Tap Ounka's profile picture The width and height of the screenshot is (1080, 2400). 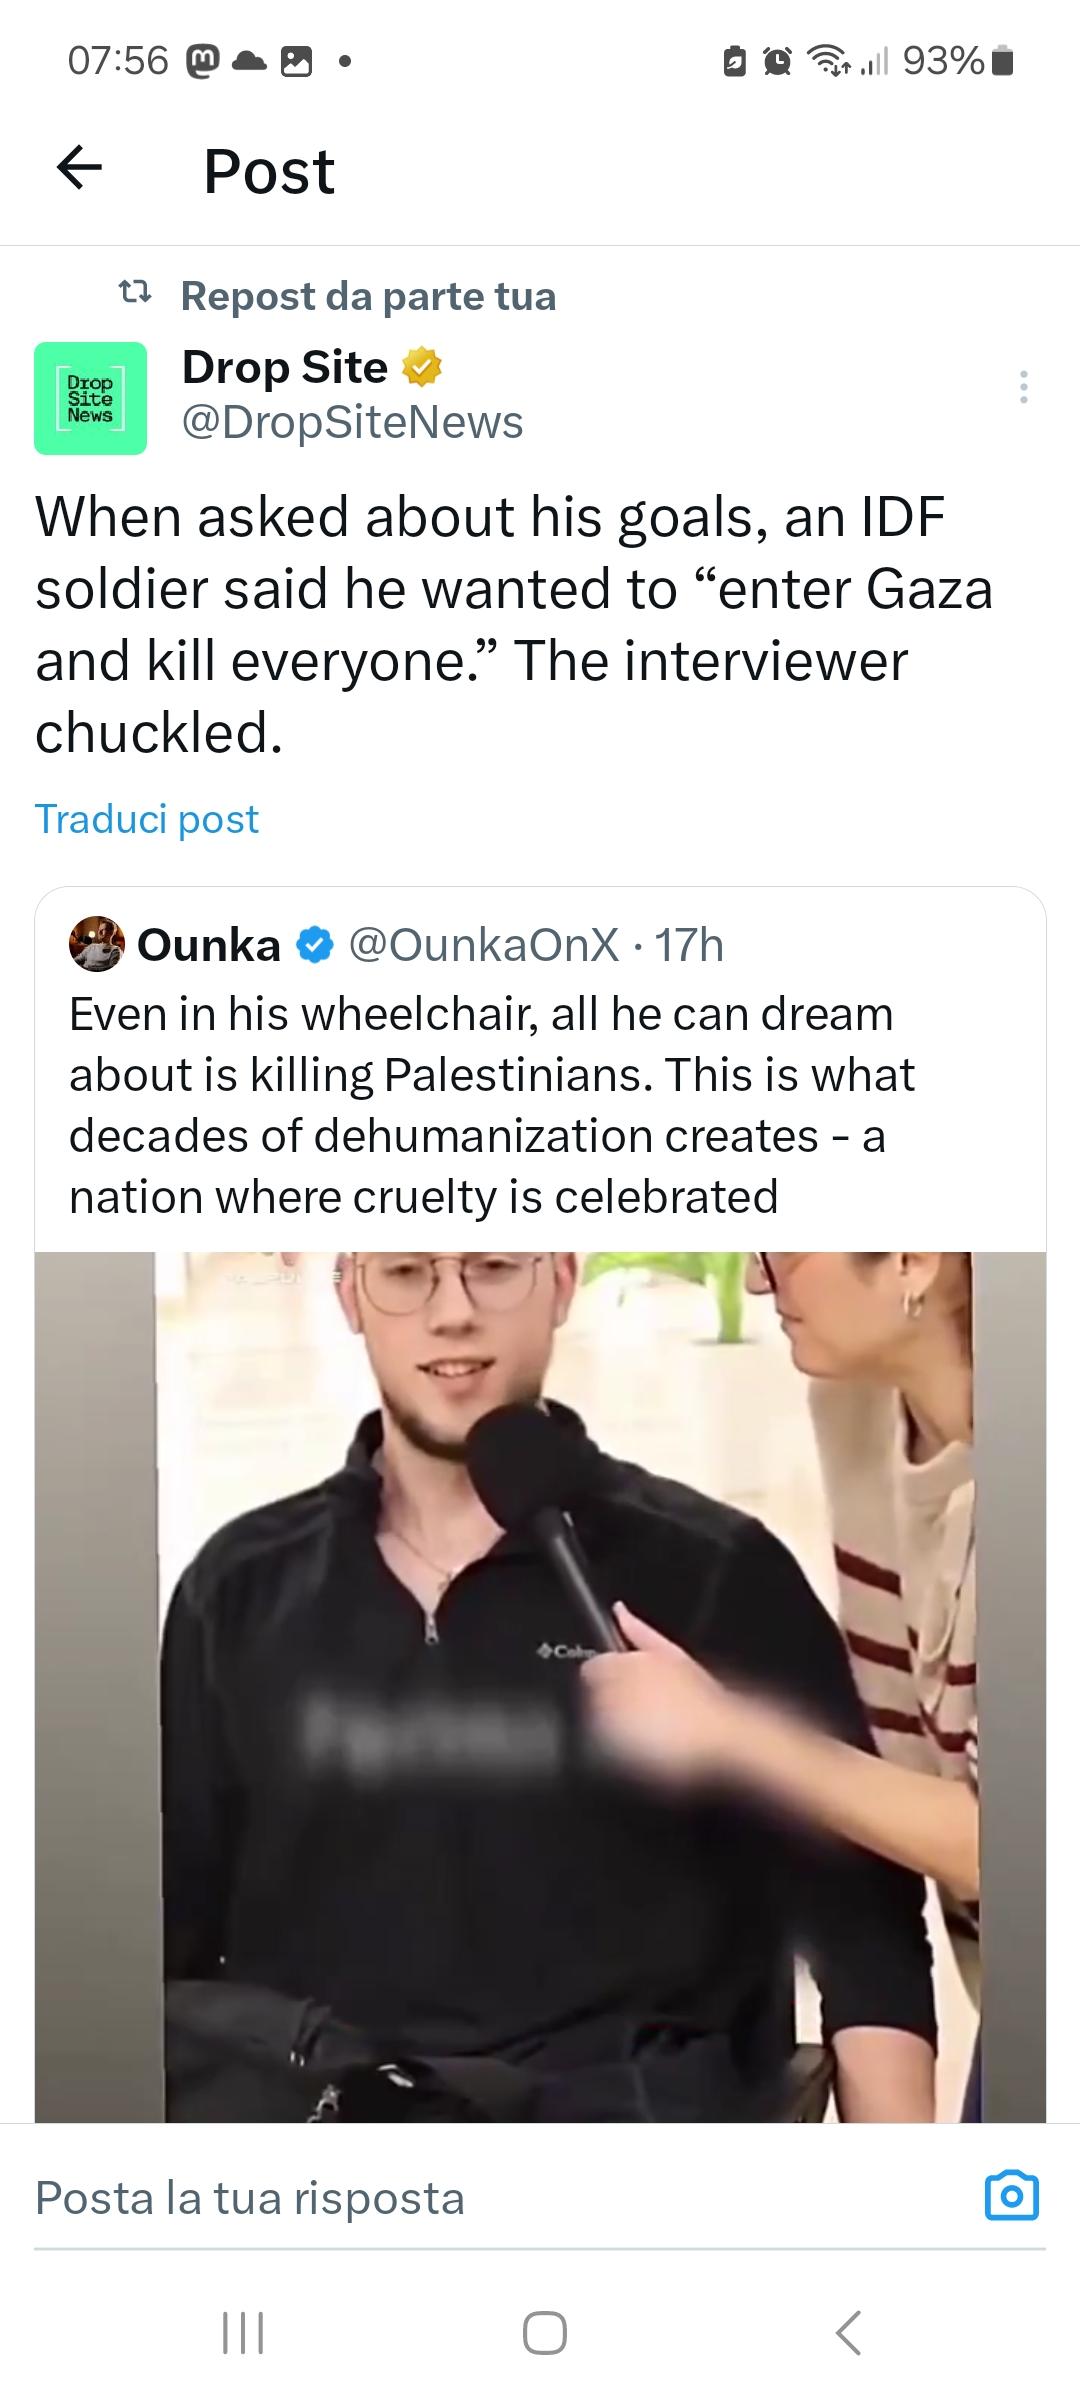[x=96, y=944]
